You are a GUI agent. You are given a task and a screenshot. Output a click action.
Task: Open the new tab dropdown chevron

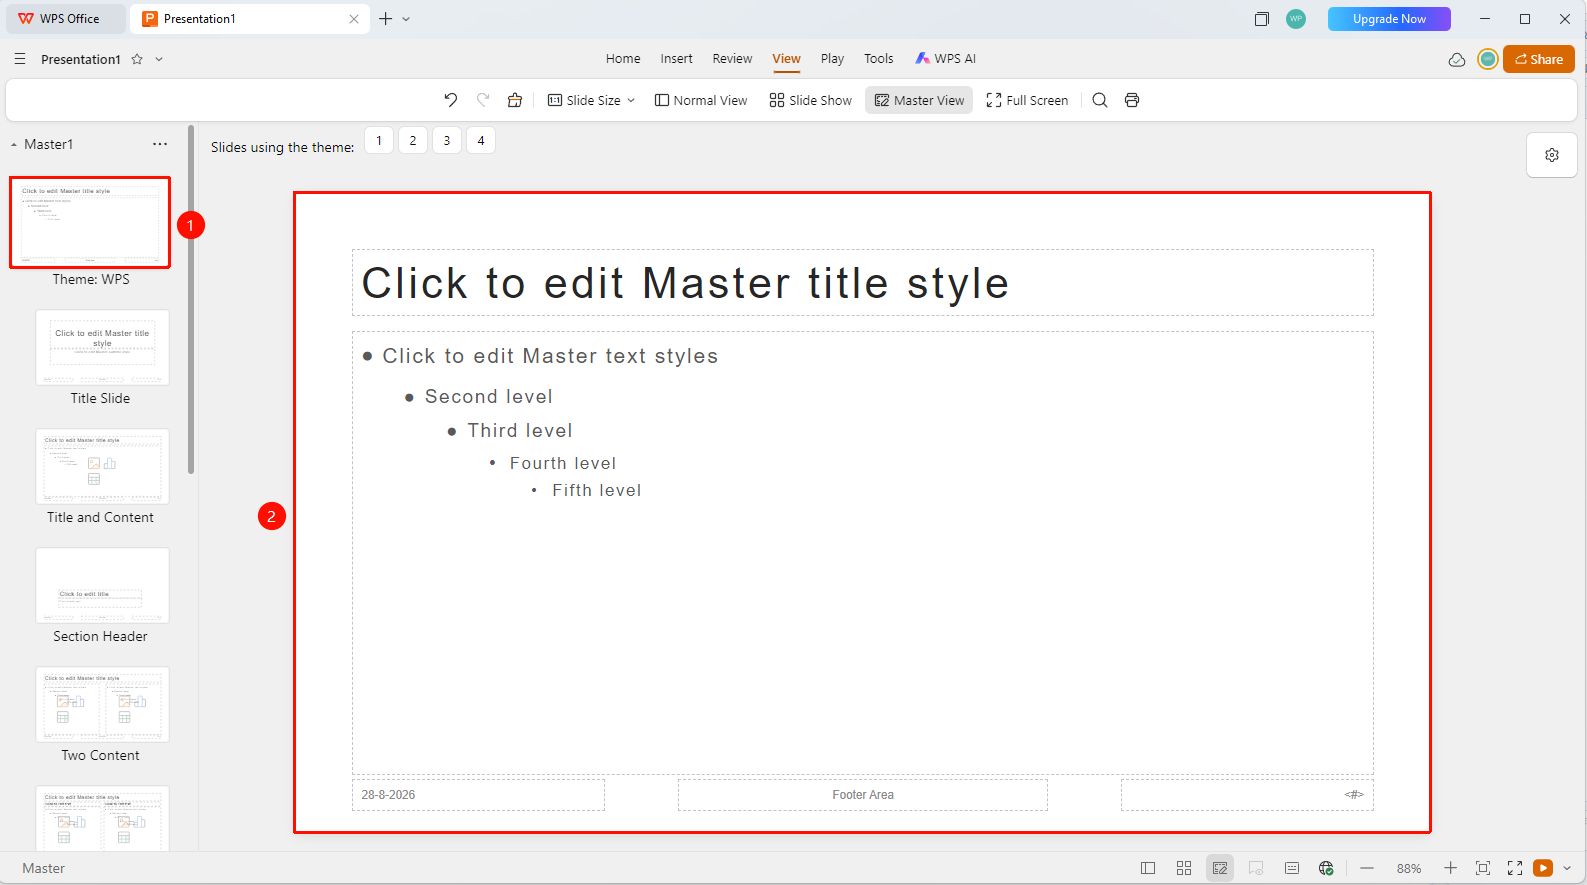click(x=406, y=19)
